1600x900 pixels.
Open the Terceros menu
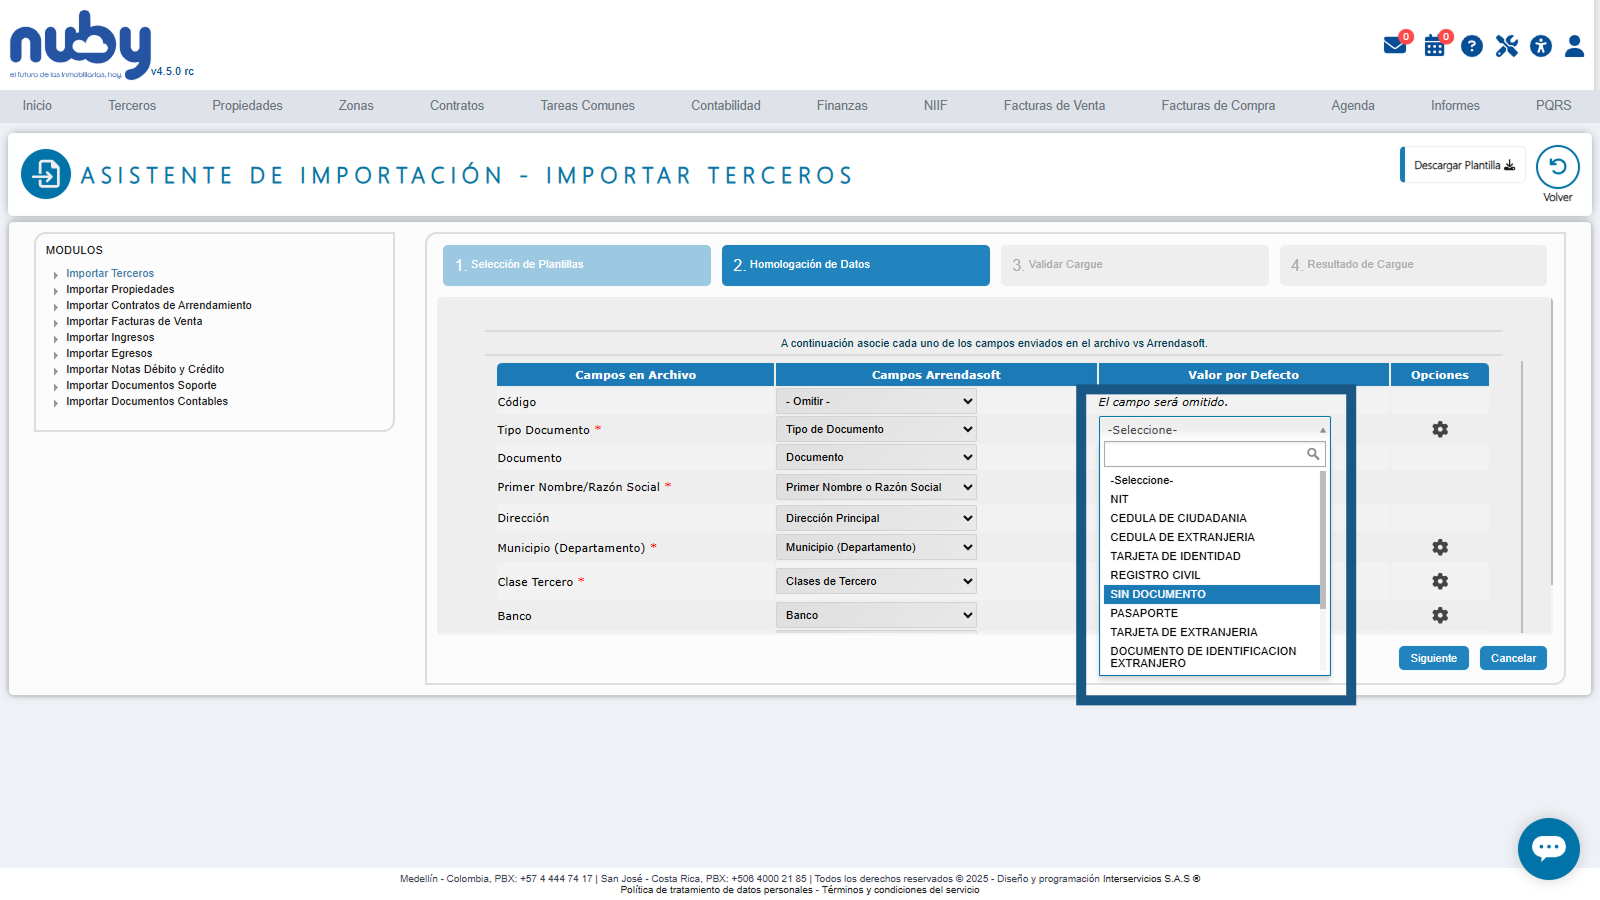[x=132, y=105]
